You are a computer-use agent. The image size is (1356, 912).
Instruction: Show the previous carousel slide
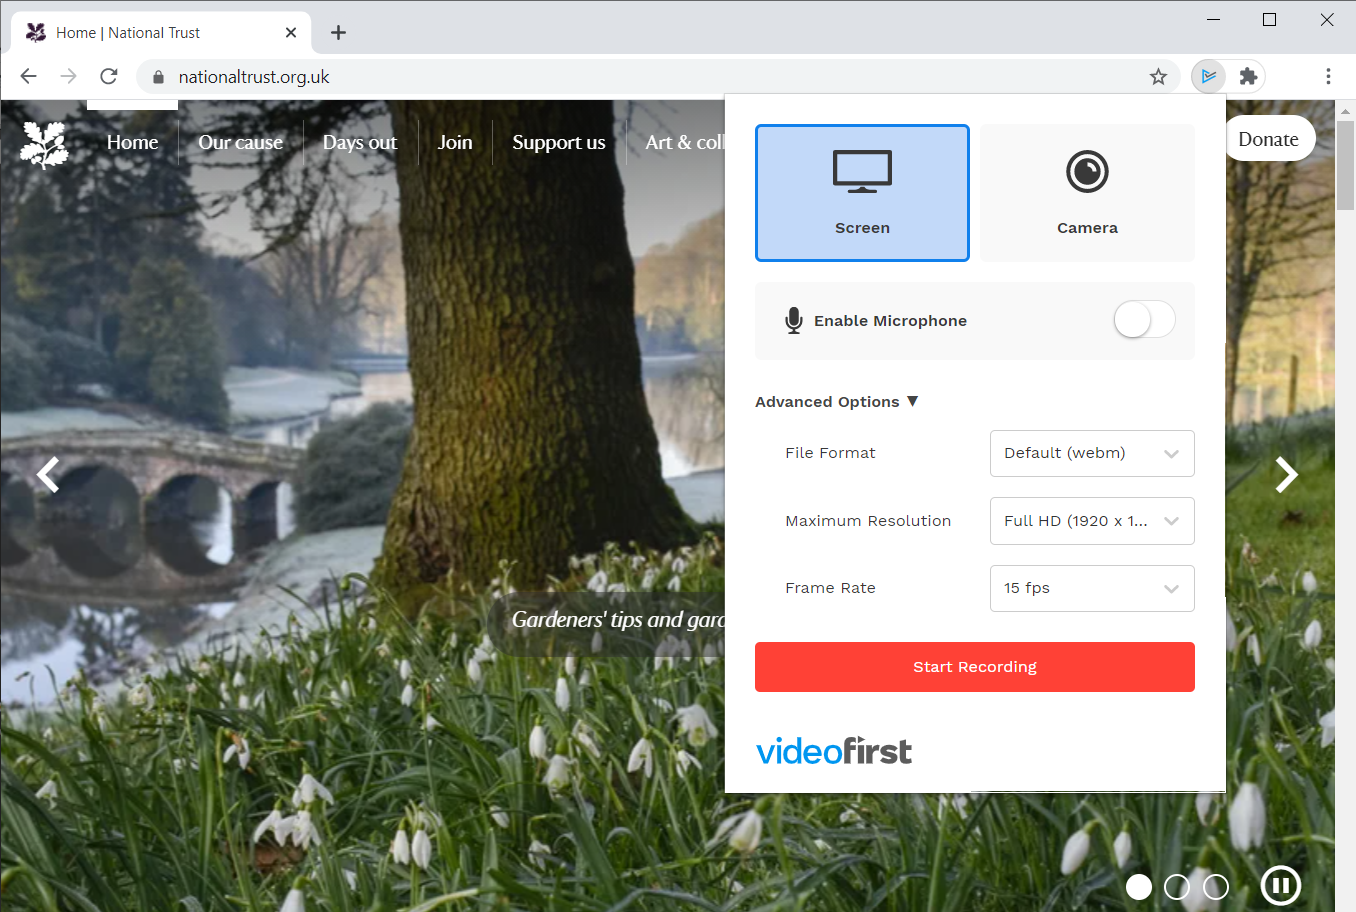click(48, 474)
